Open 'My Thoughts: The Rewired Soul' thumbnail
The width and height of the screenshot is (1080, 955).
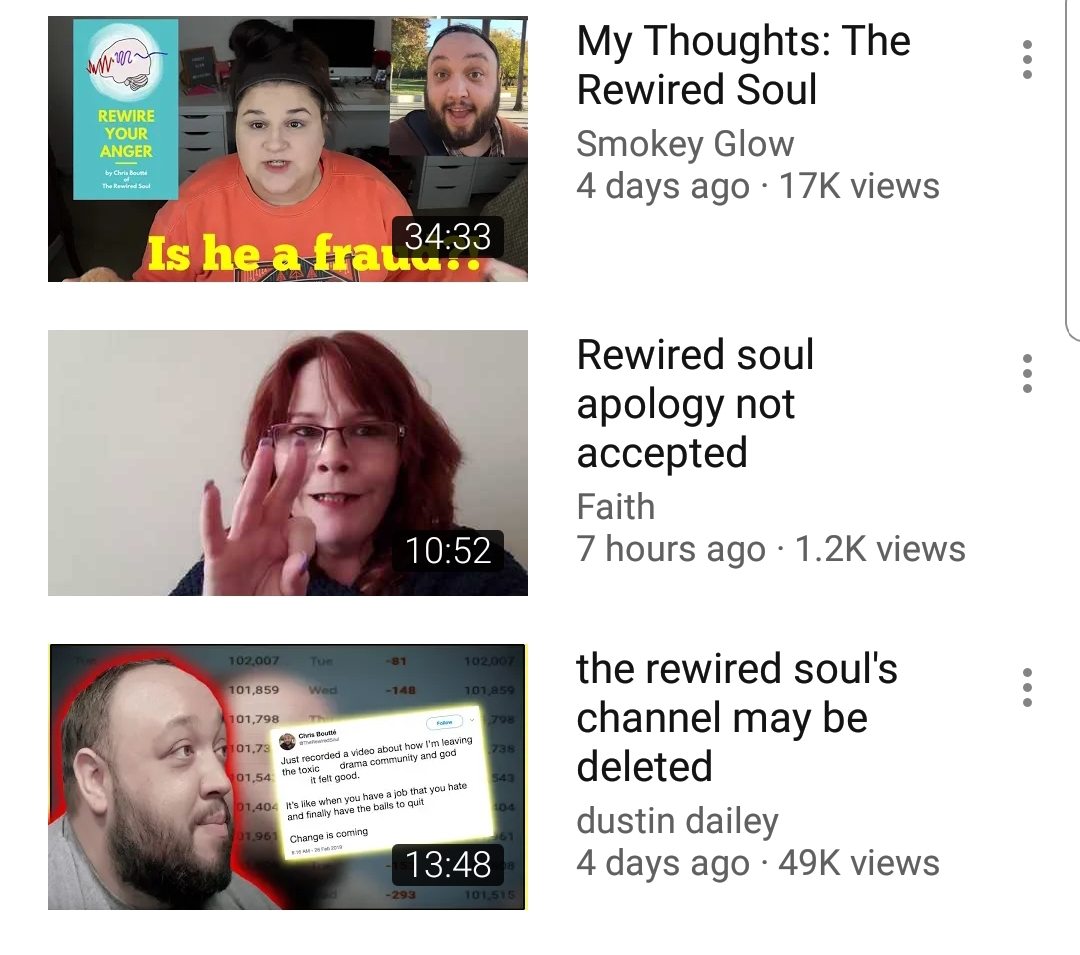point(288,149)
